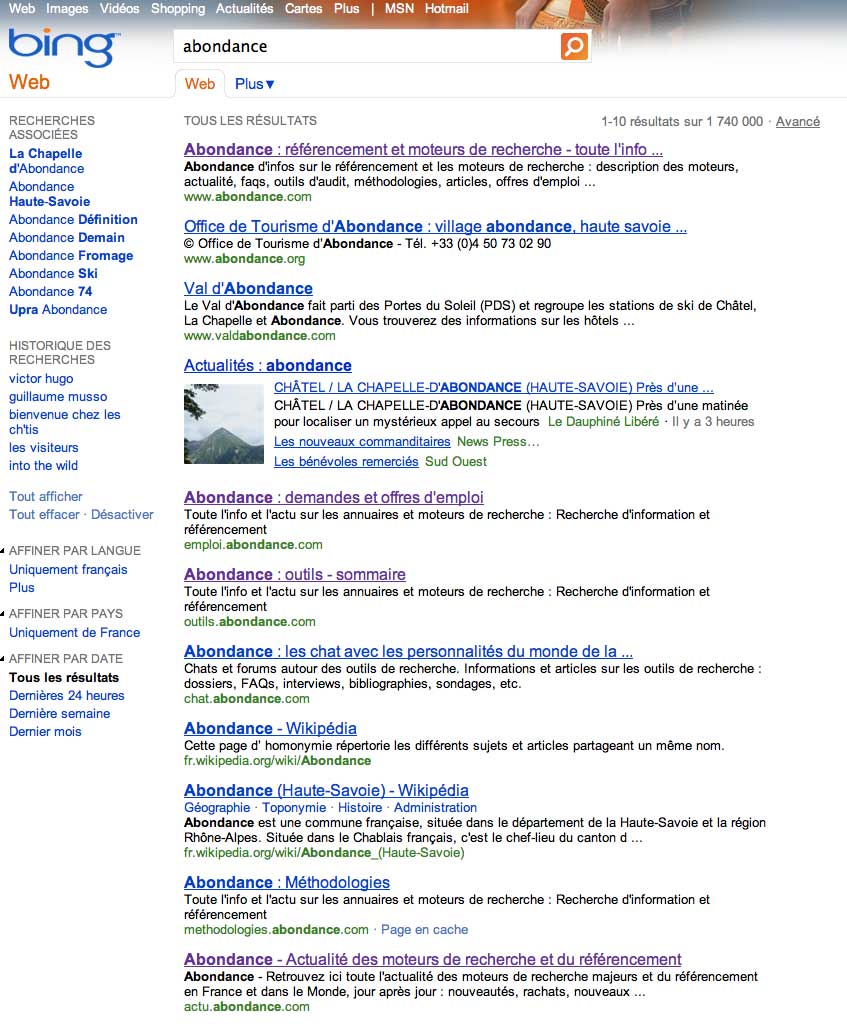Search related Abondance Ski

(53, 274)
